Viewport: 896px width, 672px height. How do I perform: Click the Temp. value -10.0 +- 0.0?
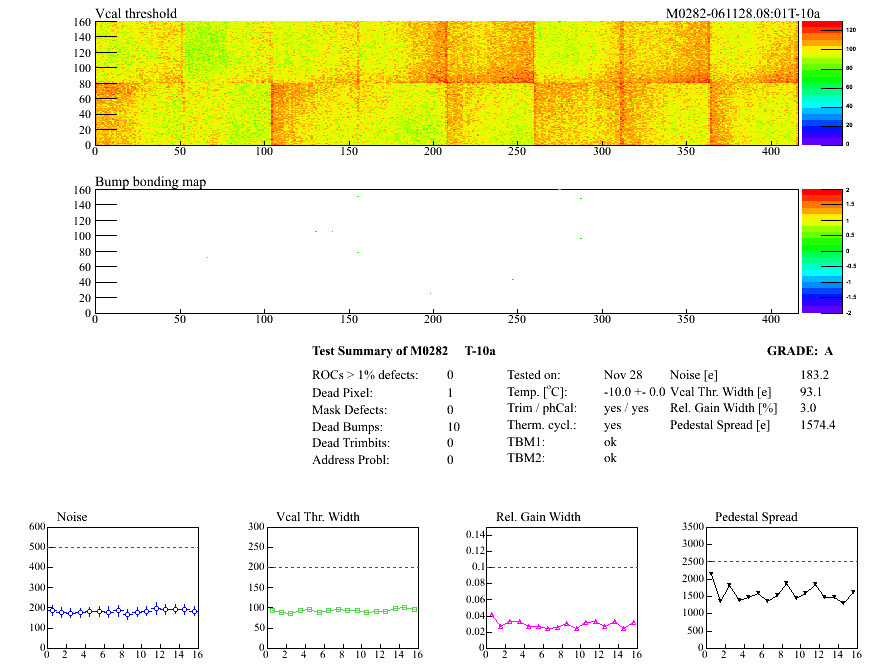pyautogui.click(x=634, y=392)
